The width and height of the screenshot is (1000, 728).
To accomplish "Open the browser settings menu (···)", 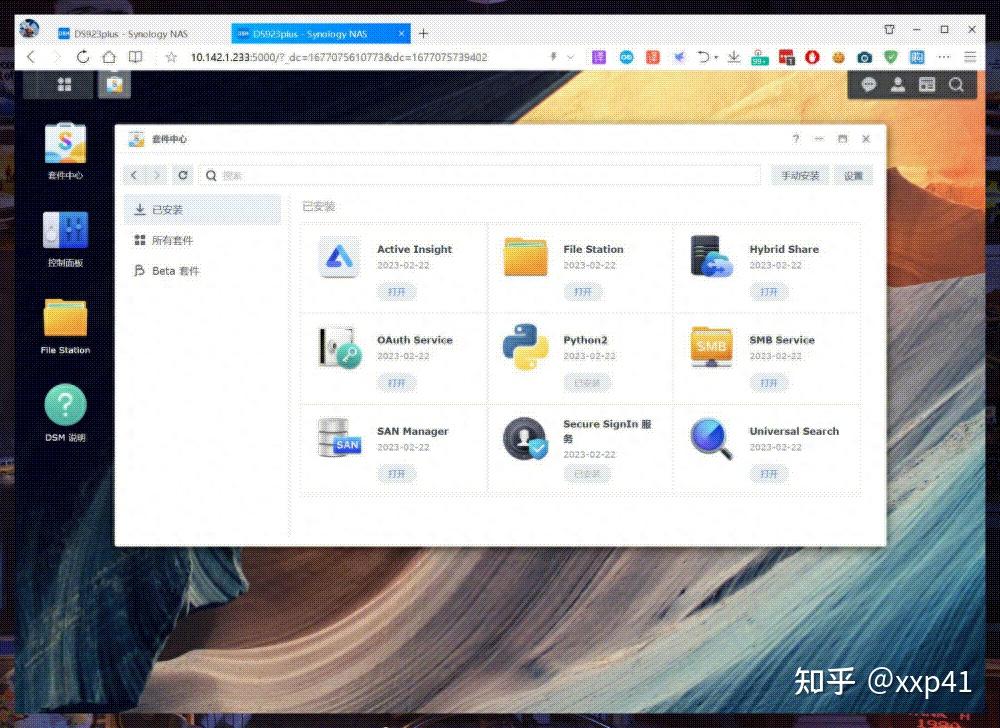I will point(942,57).
